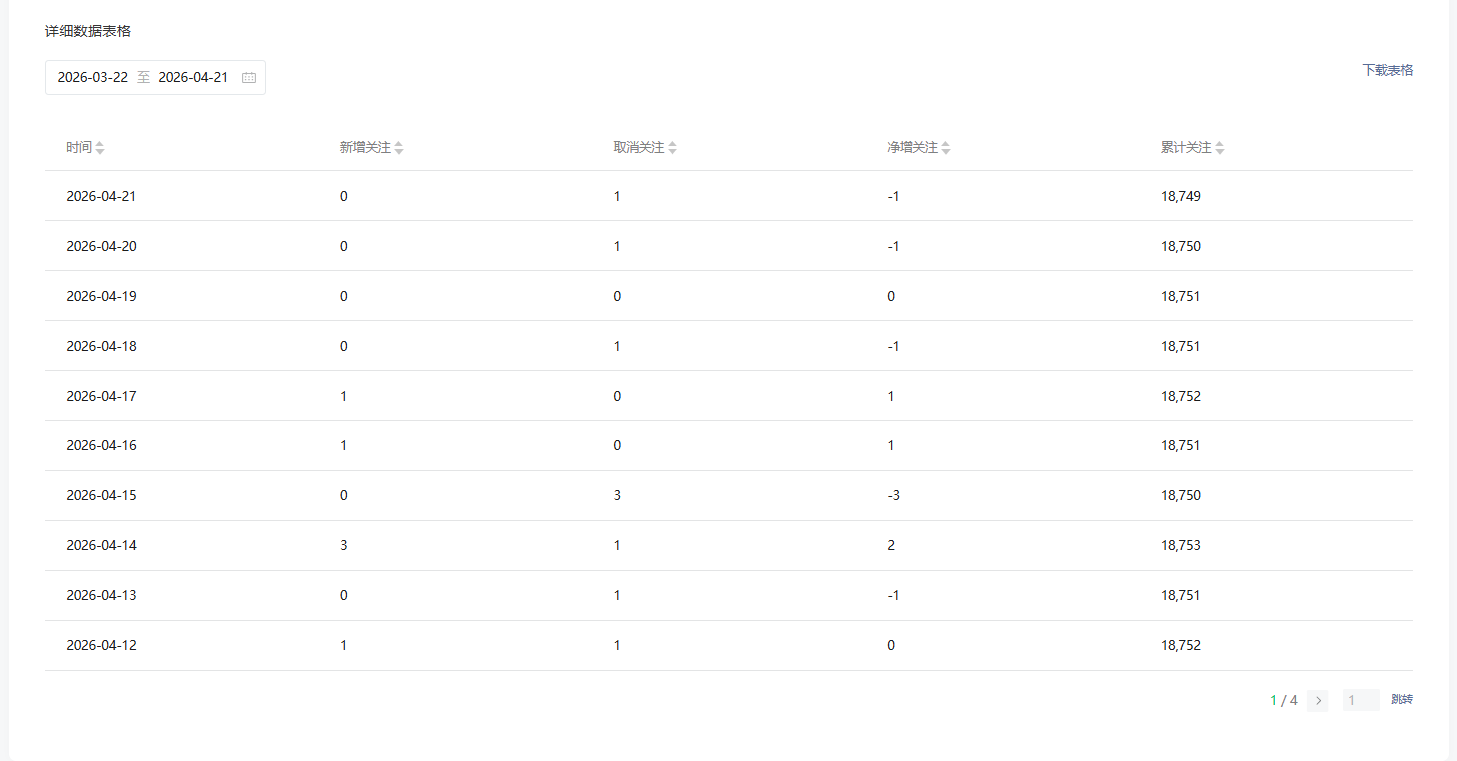Image resolution: width=1457 pixels, height=761 pixels.
Task: Click the 2026-04-17 date cell
Action: pyautogui.click(x=101, y=396)
